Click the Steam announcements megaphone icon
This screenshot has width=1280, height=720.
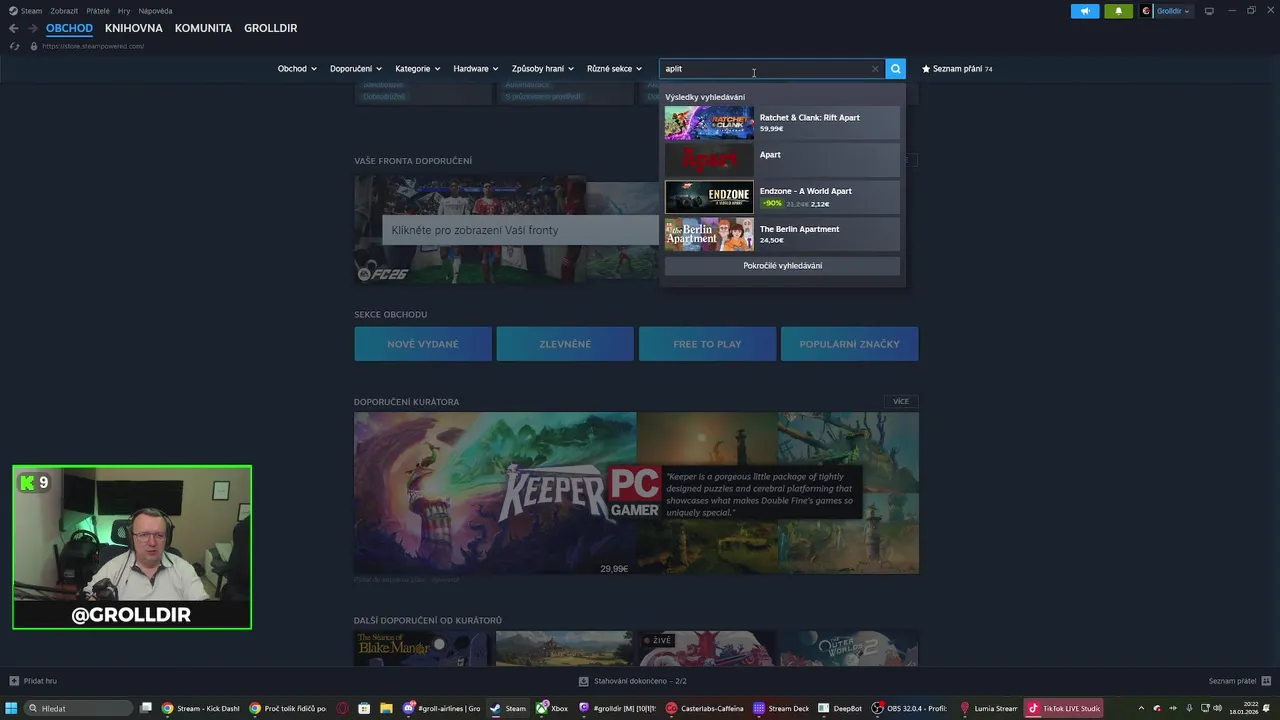click(x=1085, y=11)
